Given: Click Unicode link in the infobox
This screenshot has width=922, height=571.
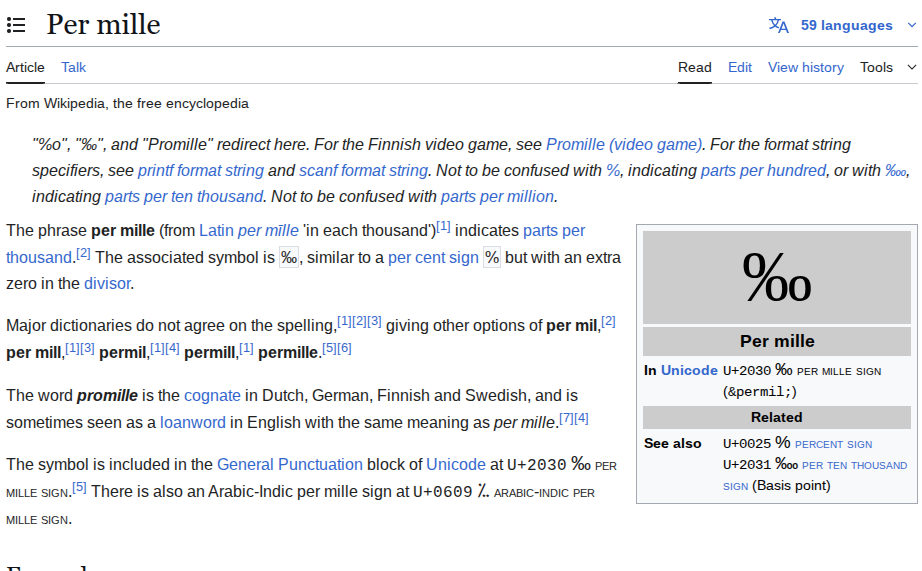Looking at the screenshot, I should click(x=689, y=370).
